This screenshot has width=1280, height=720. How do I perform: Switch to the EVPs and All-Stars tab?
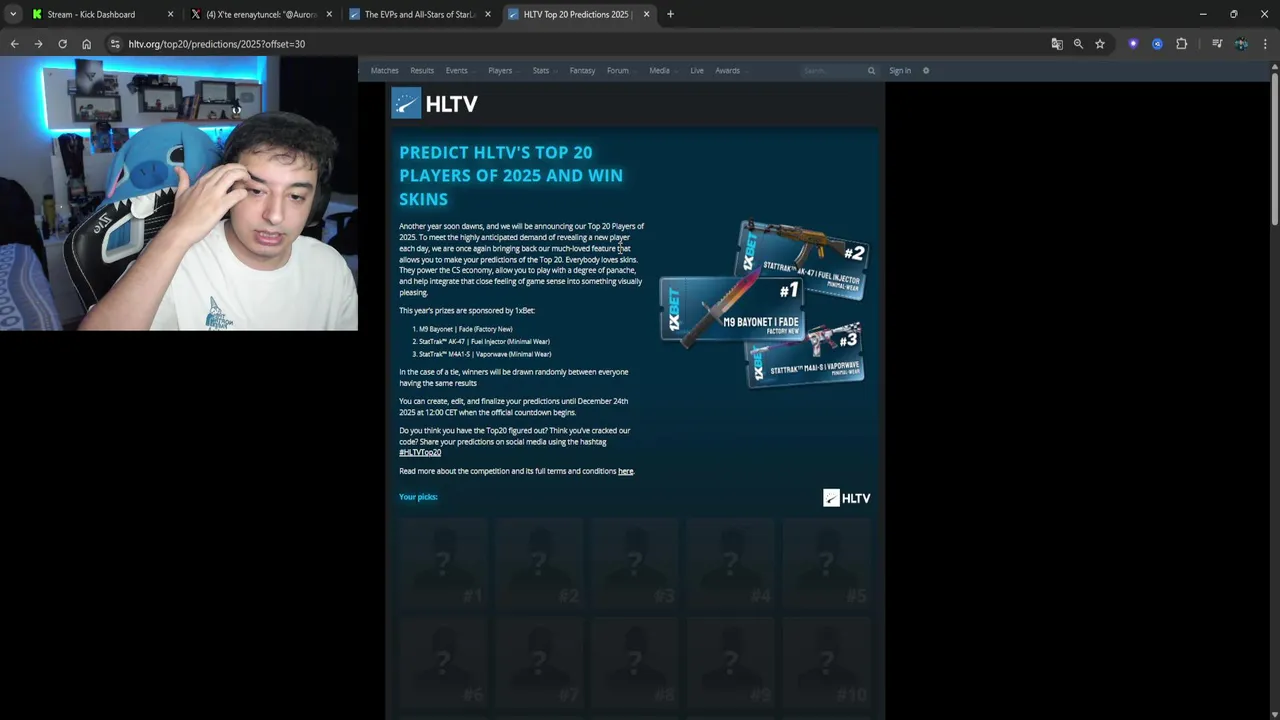[x=420, y=14]
